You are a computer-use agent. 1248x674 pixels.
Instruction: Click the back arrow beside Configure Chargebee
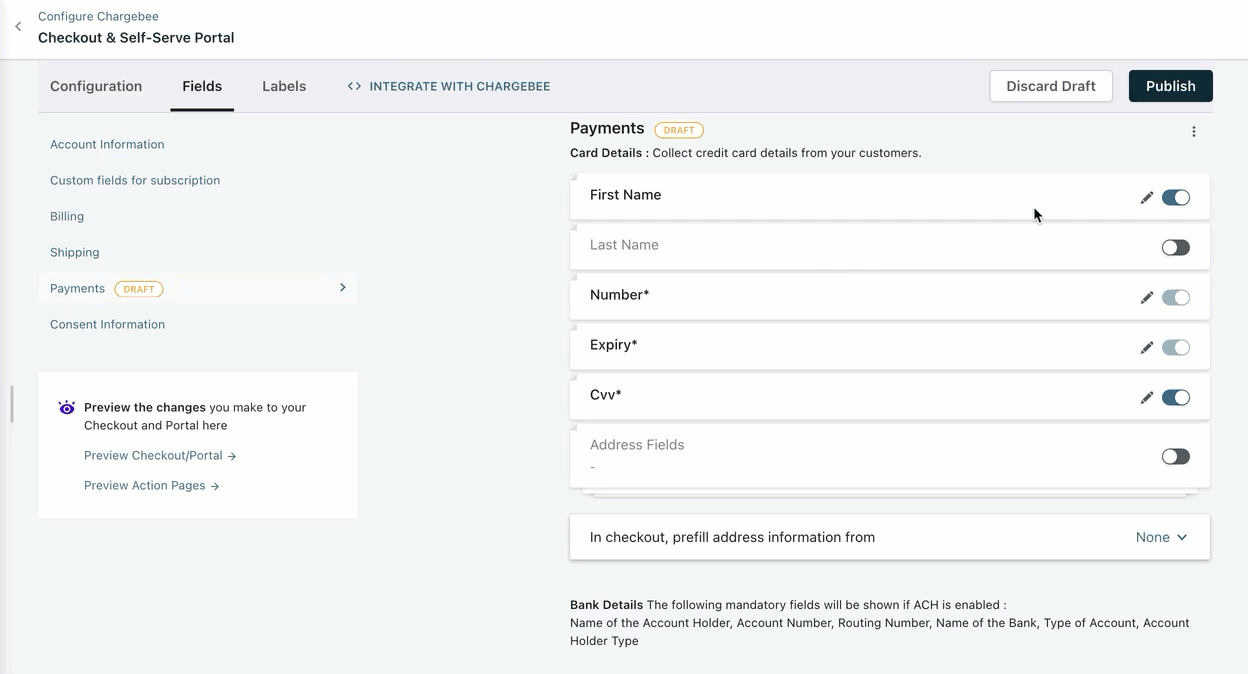click(18, 27)
